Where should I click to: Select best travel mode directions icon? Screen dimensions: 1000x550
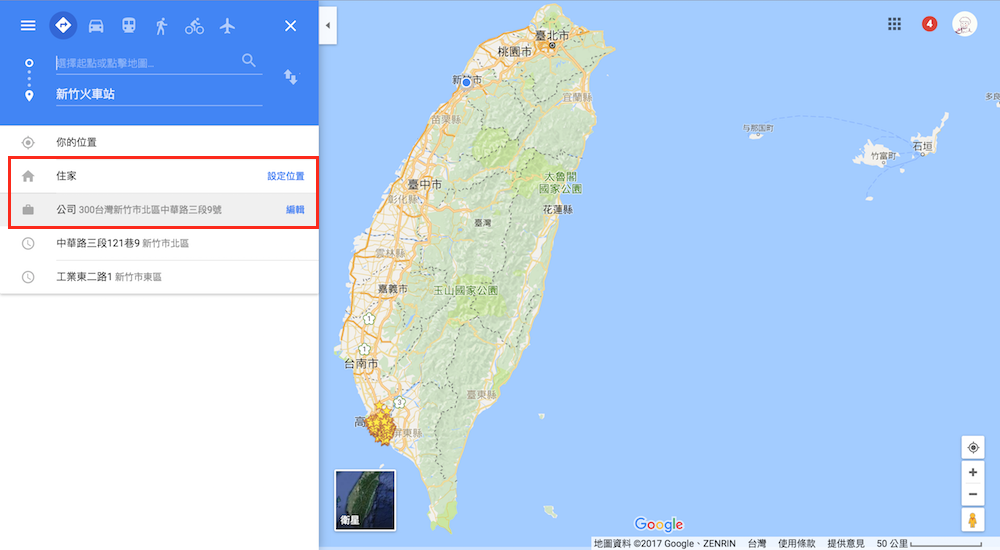click(x=63, y=26)
